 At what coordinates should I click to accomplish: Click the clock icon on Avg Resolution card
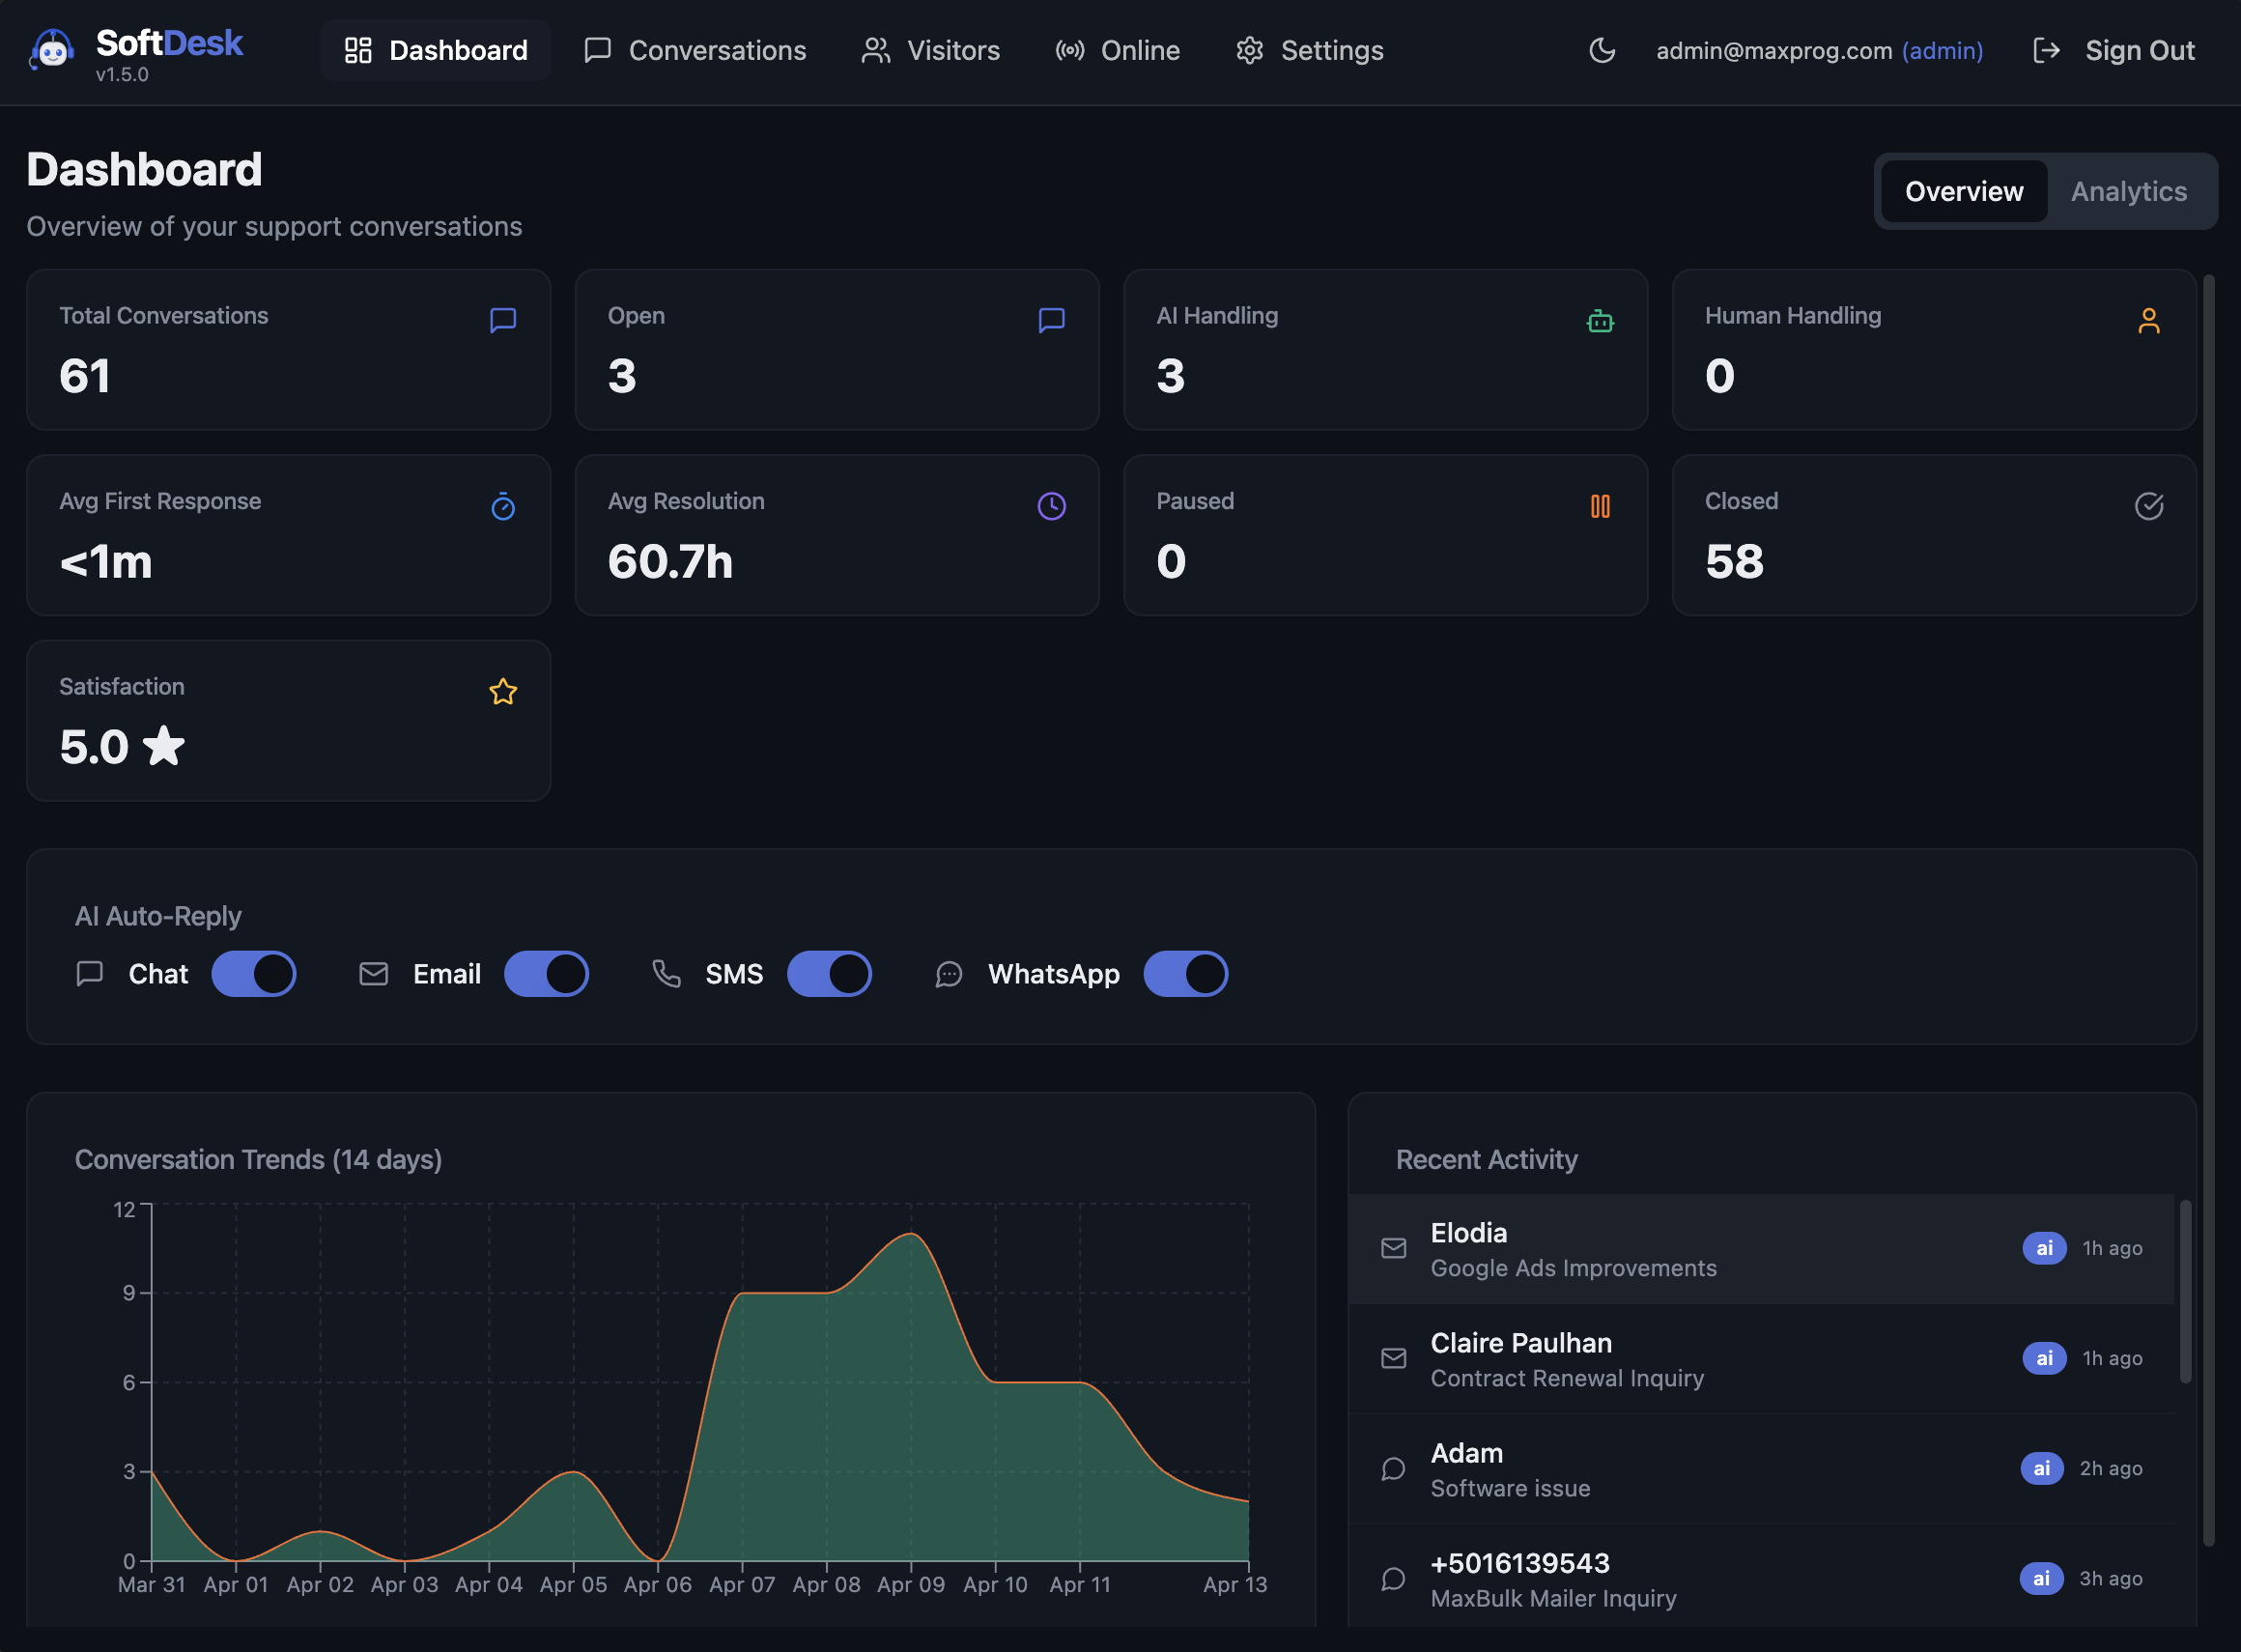pos(1051,507)
